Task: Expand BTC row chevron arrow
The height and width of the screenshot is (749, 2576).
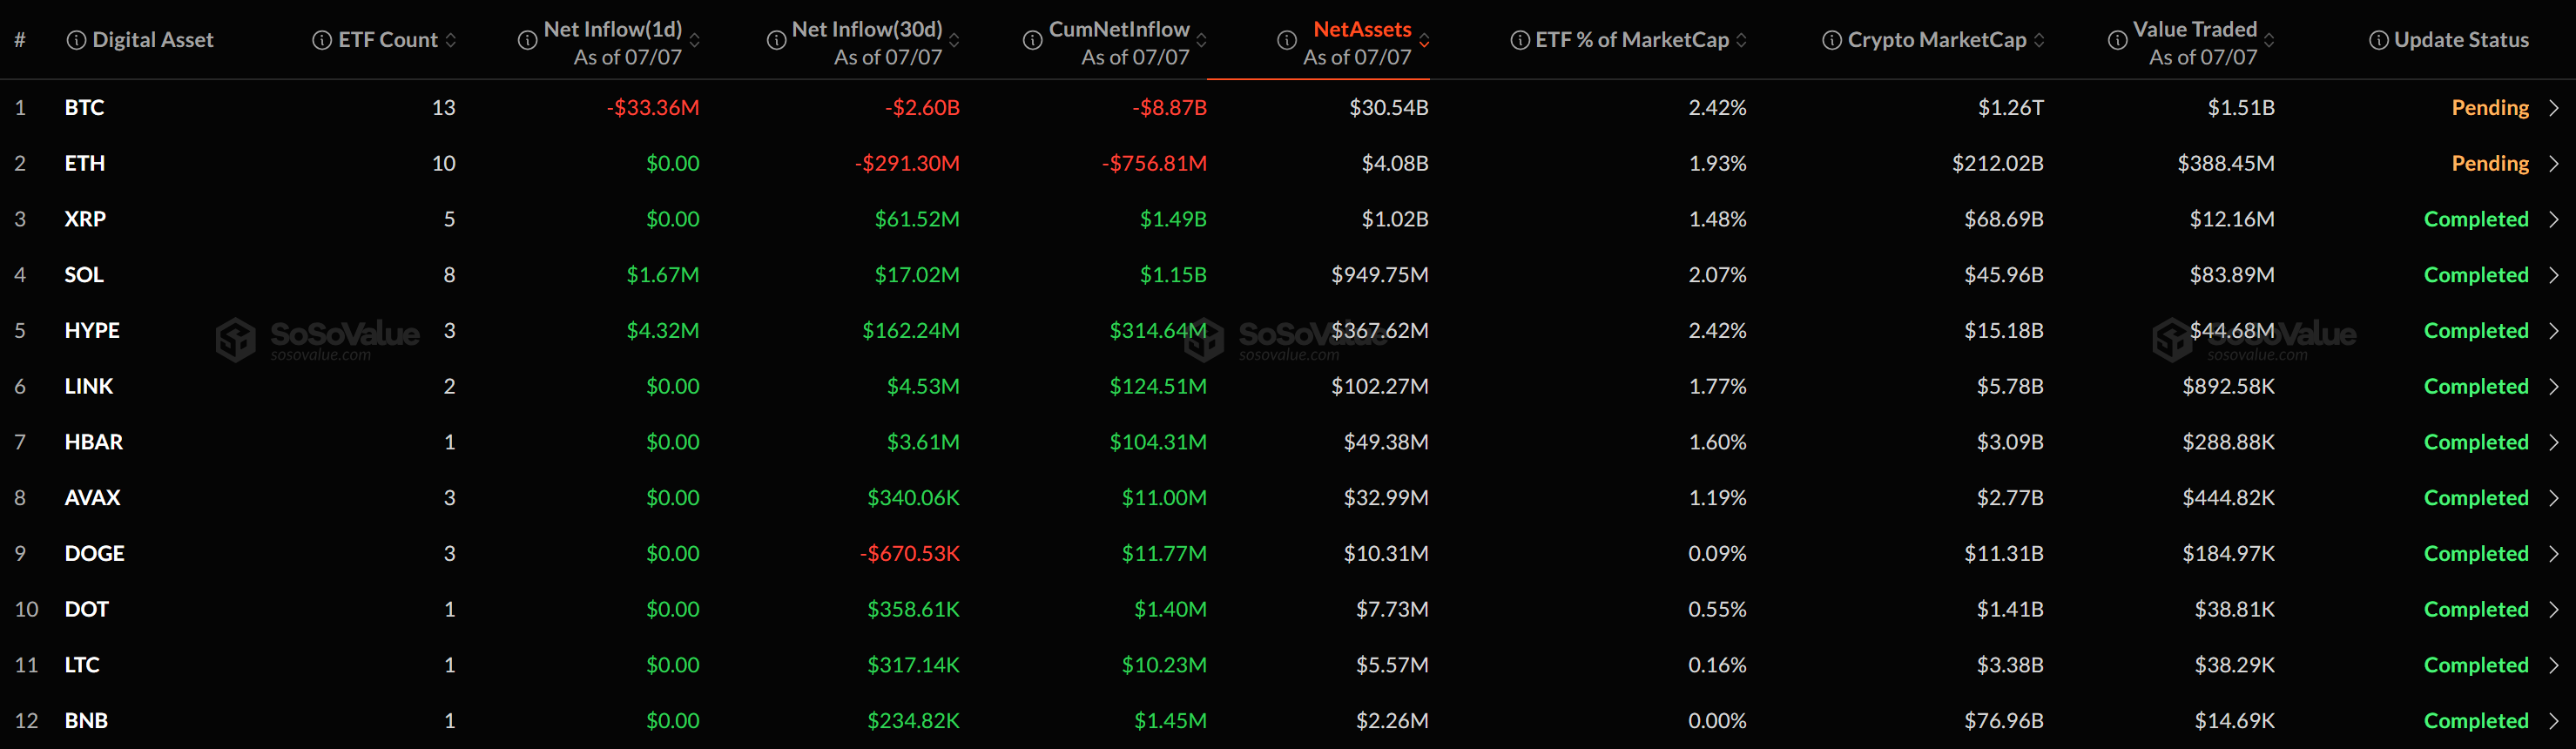Action: point(2553,108)
